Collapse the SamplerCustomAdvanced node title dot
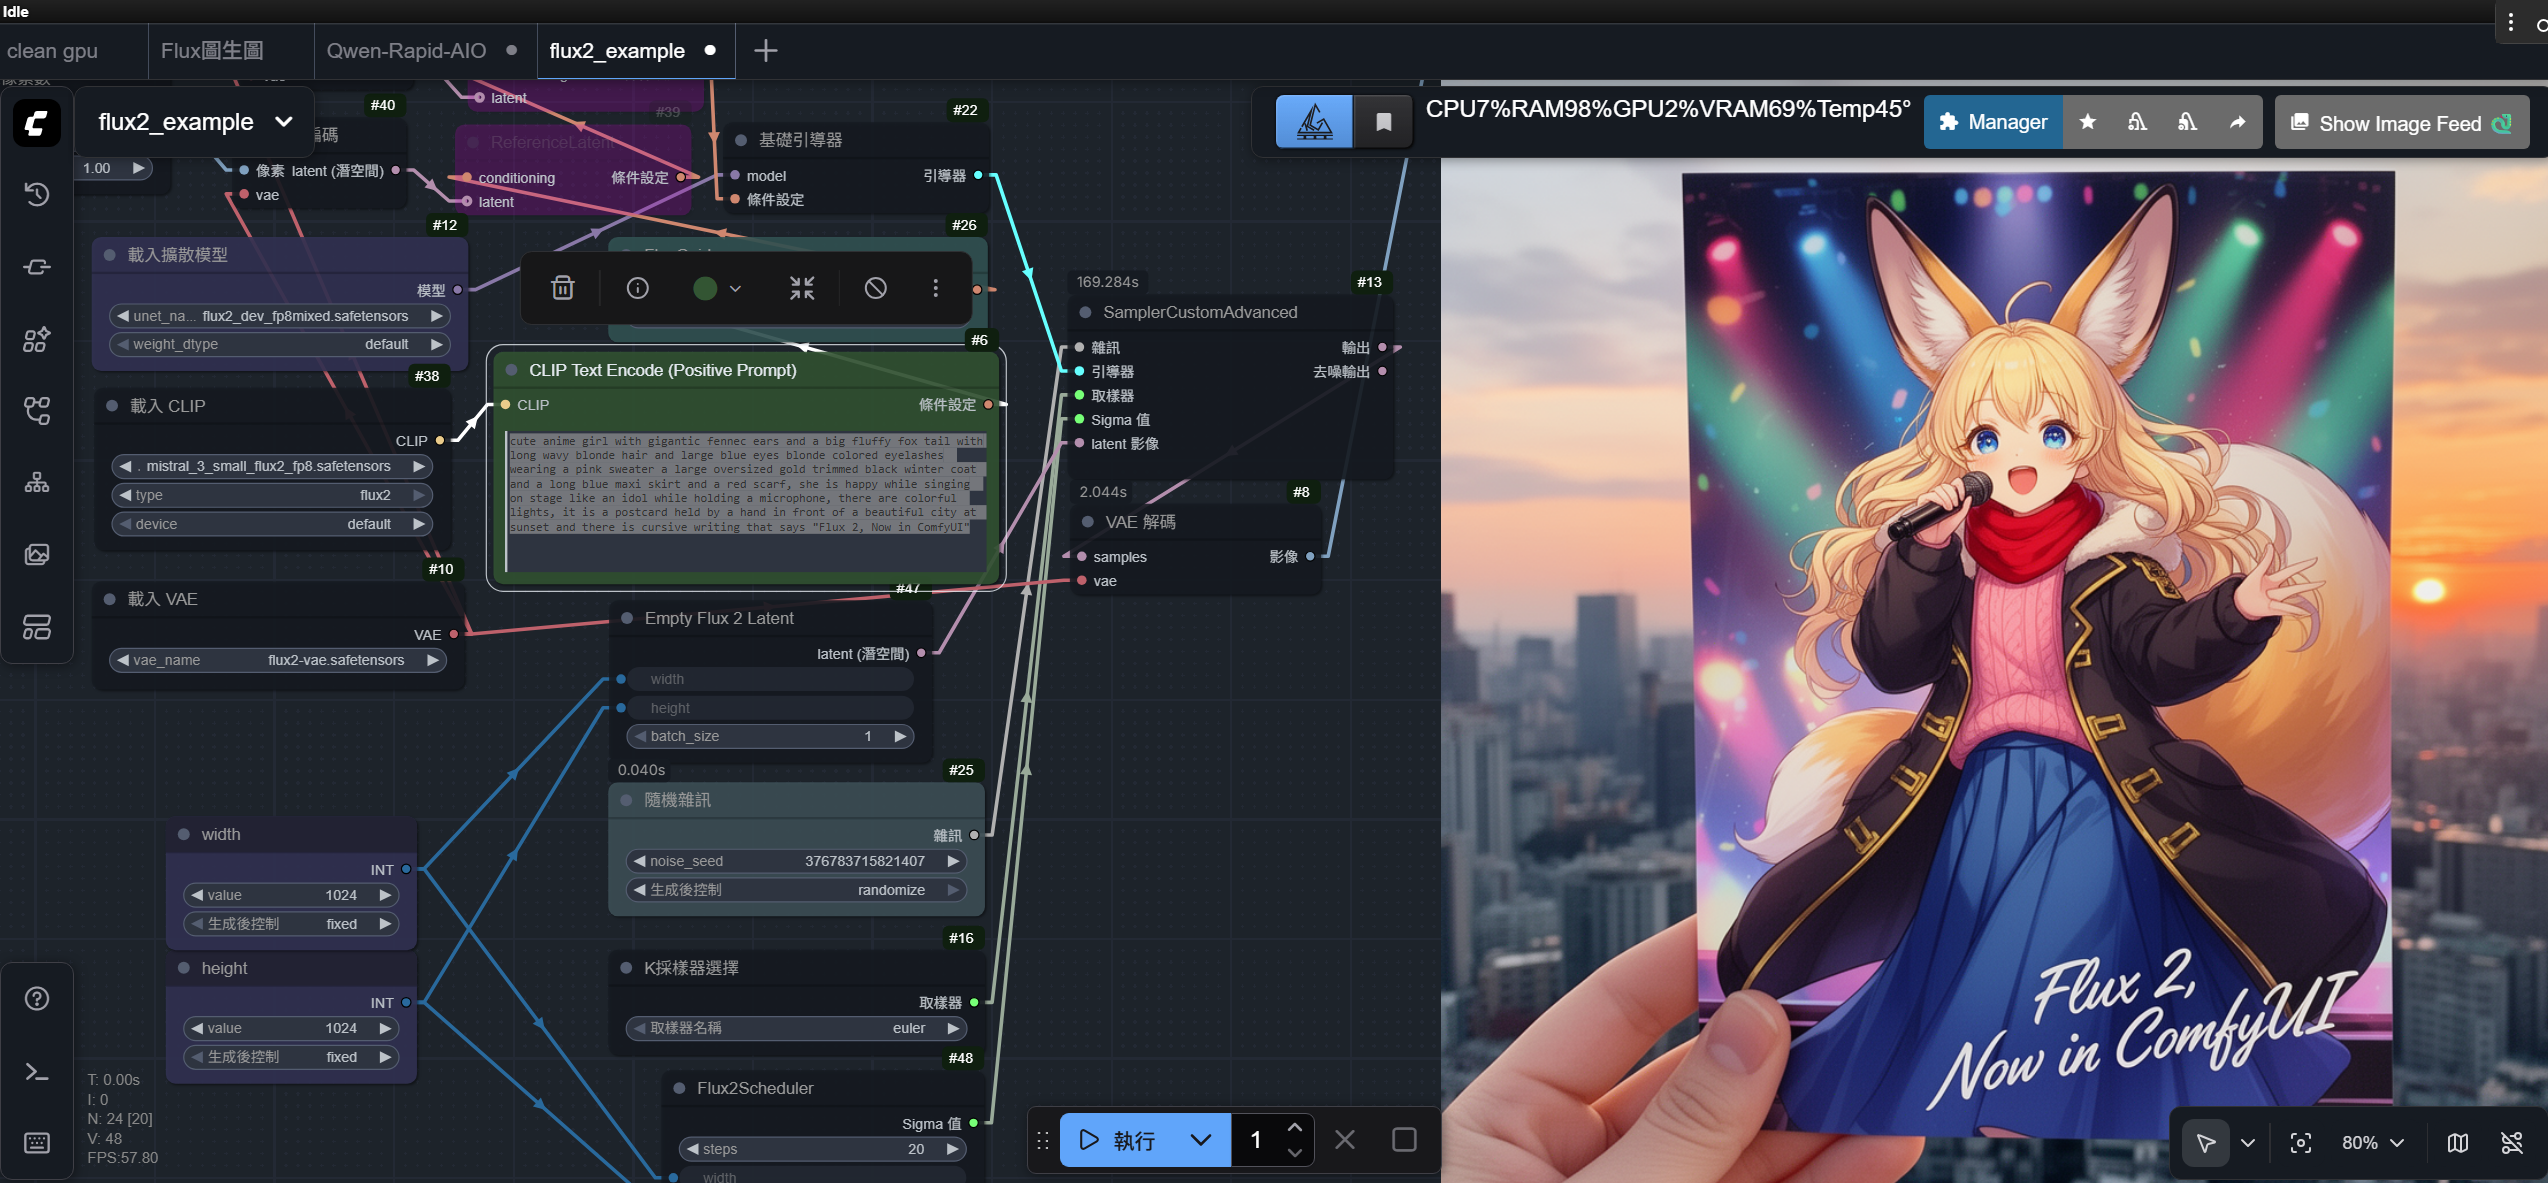 1085,312
